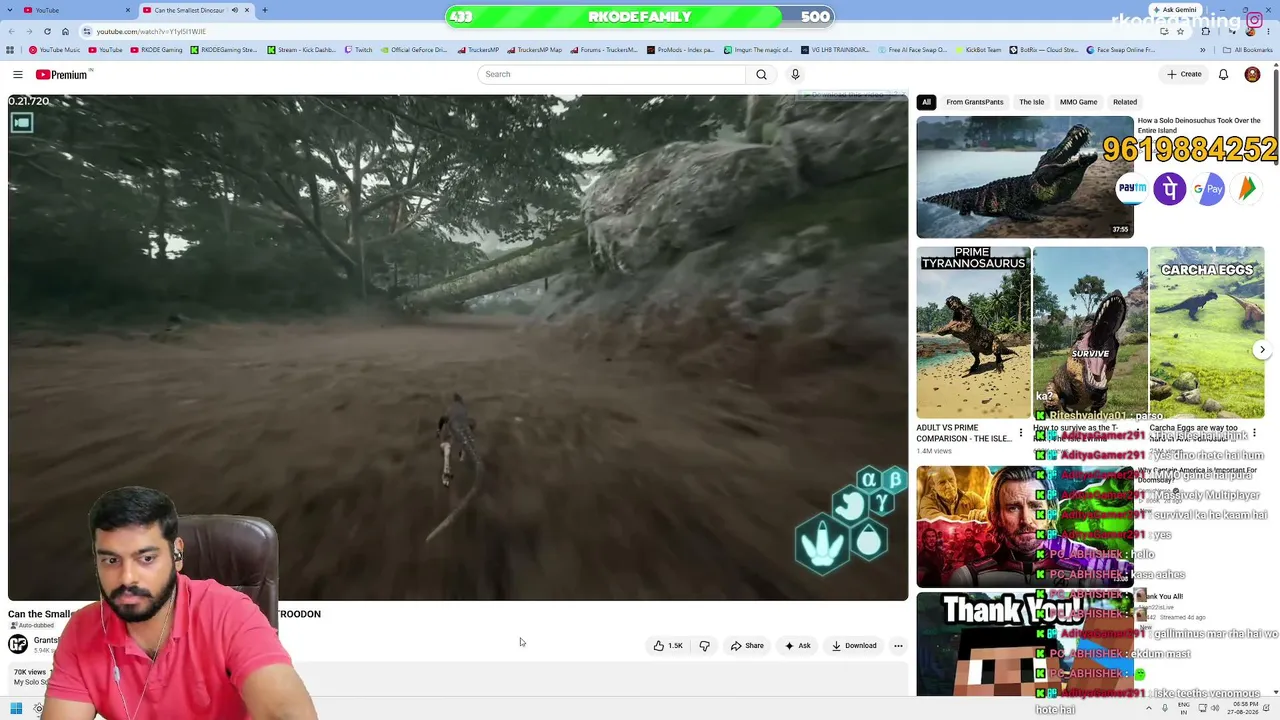
Task: Open Chrome's three-dot menu
Action: (x=1268, y=31)
